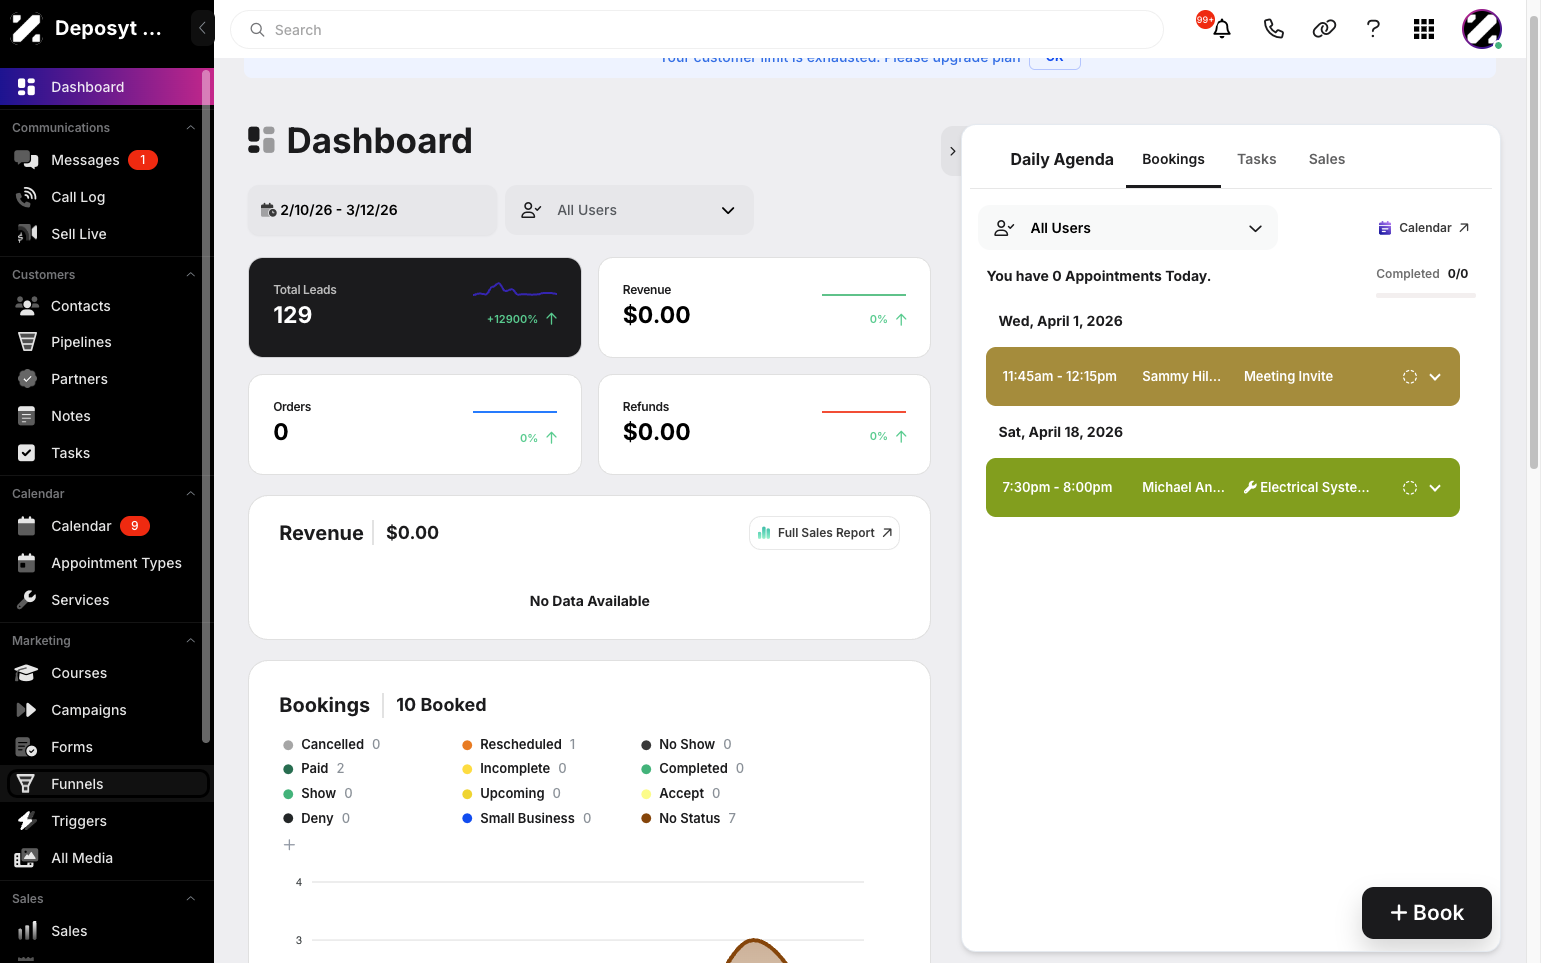
Task: Toggle the Paid booking status legend
Action: 314,768
